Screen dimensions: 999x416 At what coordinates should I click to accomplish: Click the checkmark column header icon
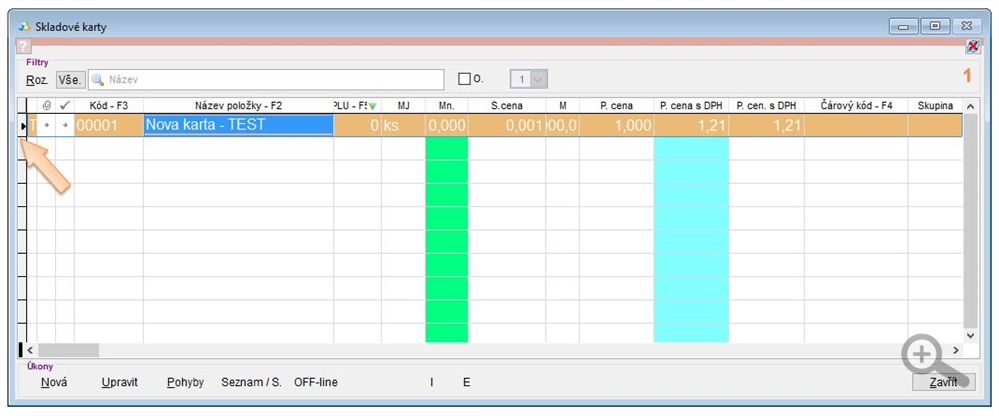pos(65,105)
